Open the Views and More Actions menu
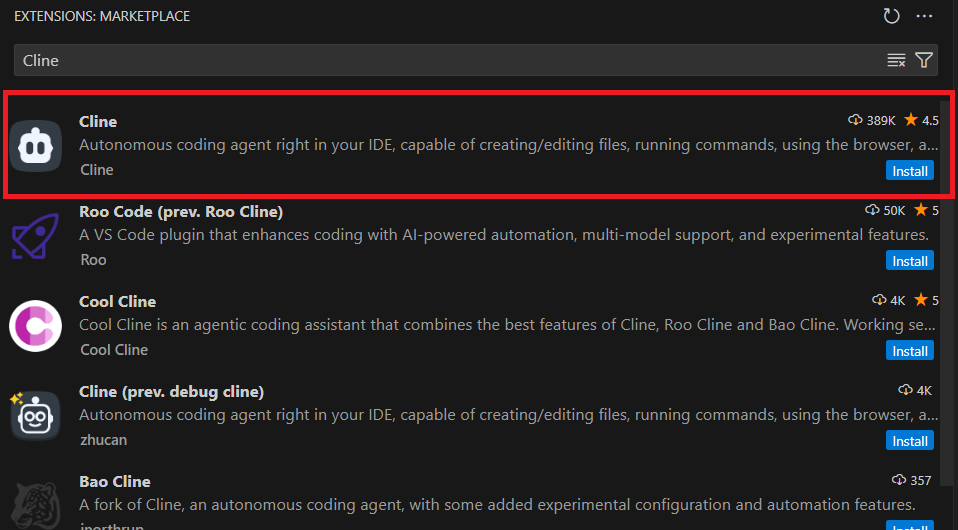The height and width of the screenshot is (530, 958). [924, 16]
